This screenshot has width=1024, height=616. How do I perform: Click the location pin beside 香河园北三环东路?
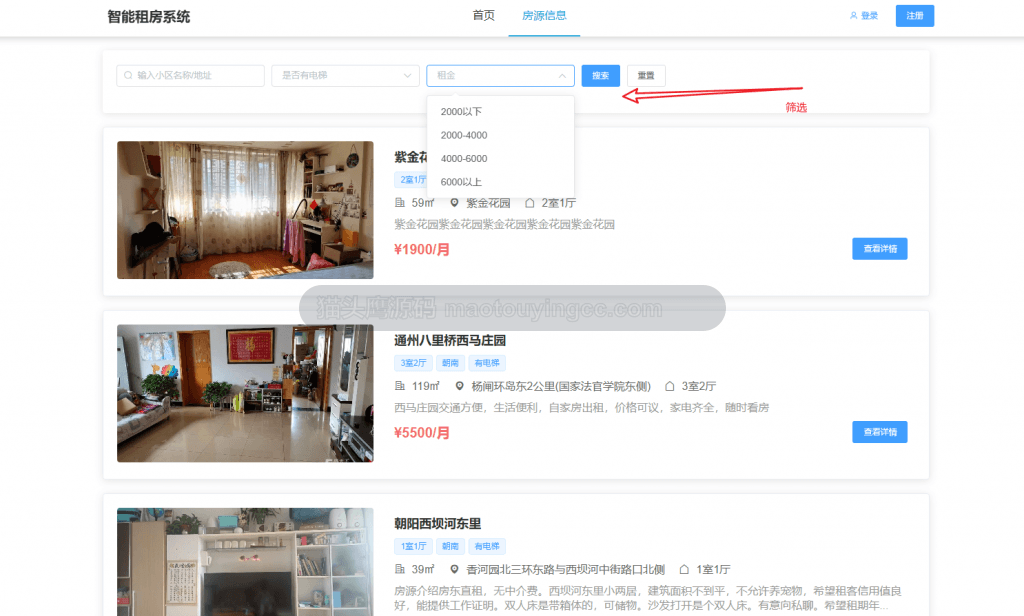pos(455,570)
